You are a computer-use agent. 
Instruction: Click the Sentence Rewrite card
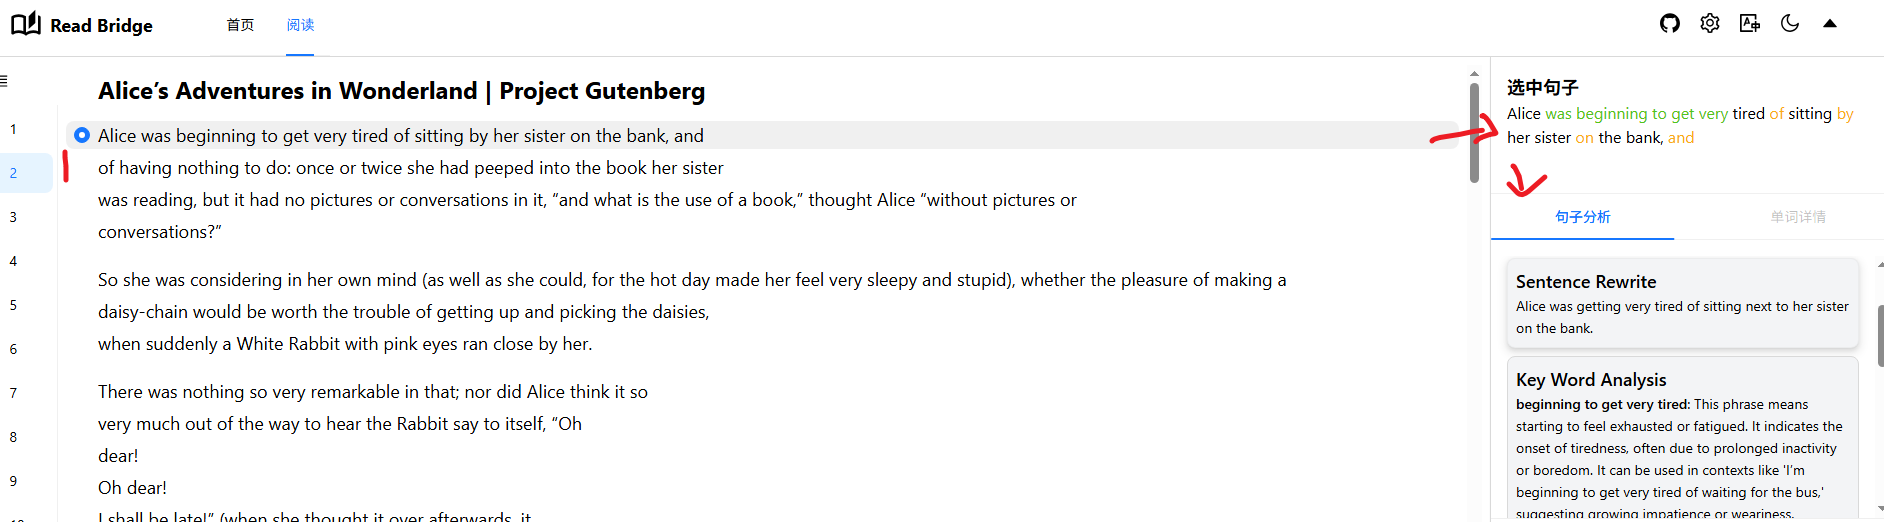pos(1682,304)
